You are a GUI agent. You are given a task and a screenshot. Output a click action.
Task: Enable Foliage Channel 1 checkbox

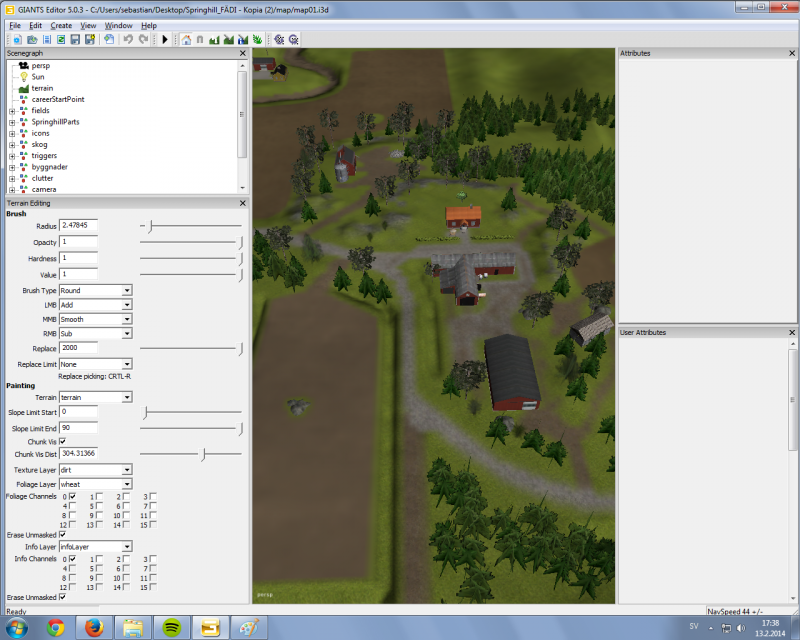(x=99, y=496)
